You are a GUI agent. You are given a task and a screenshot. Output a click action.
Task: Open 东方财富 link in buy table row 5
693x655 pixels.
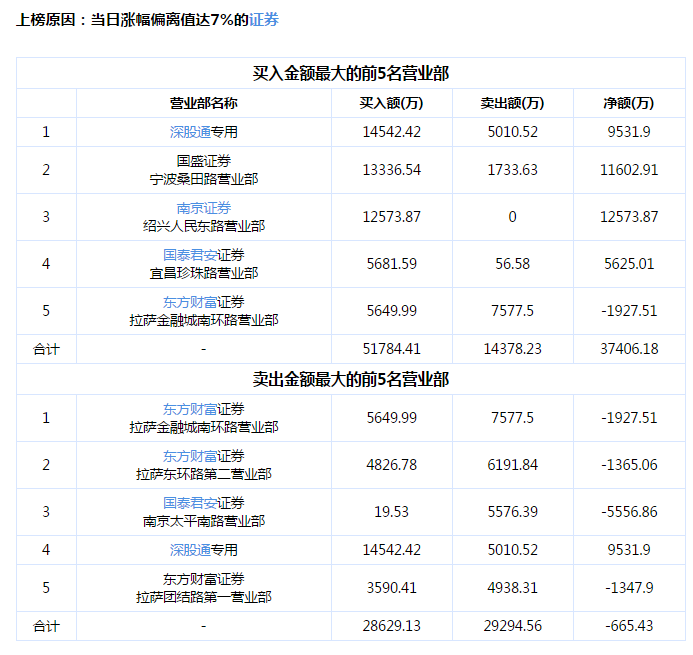[190, 302]
